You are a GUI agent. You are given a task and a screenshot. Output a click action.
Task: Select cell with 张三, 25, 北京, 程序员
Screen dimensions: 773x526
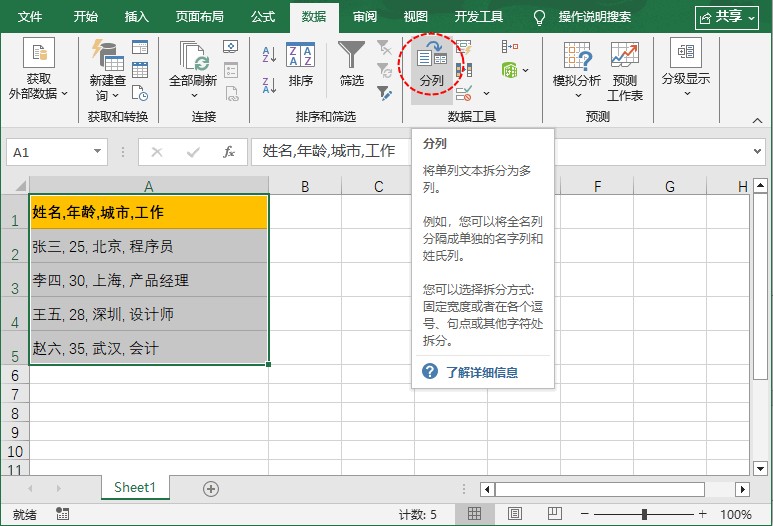[149, 246]
